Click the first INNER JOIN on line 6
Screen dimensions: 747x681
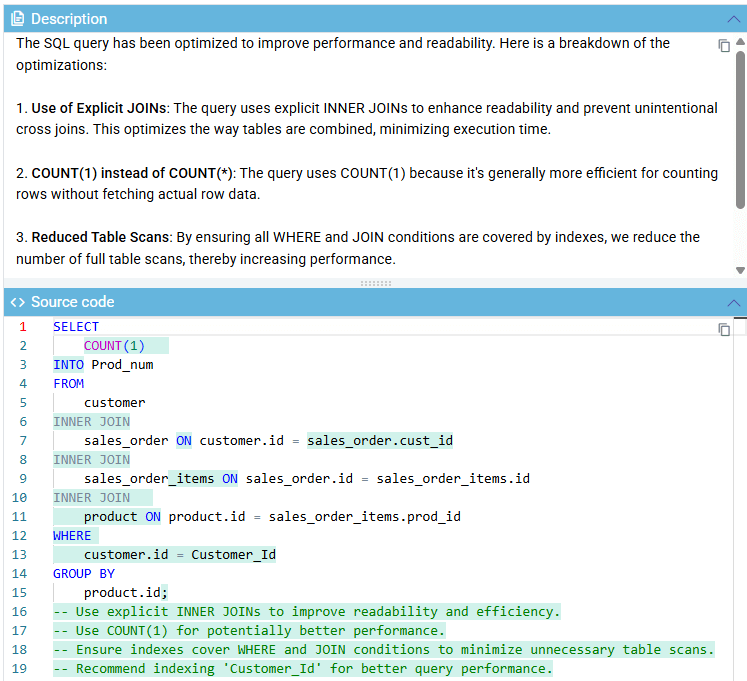[x=91, y=422]
